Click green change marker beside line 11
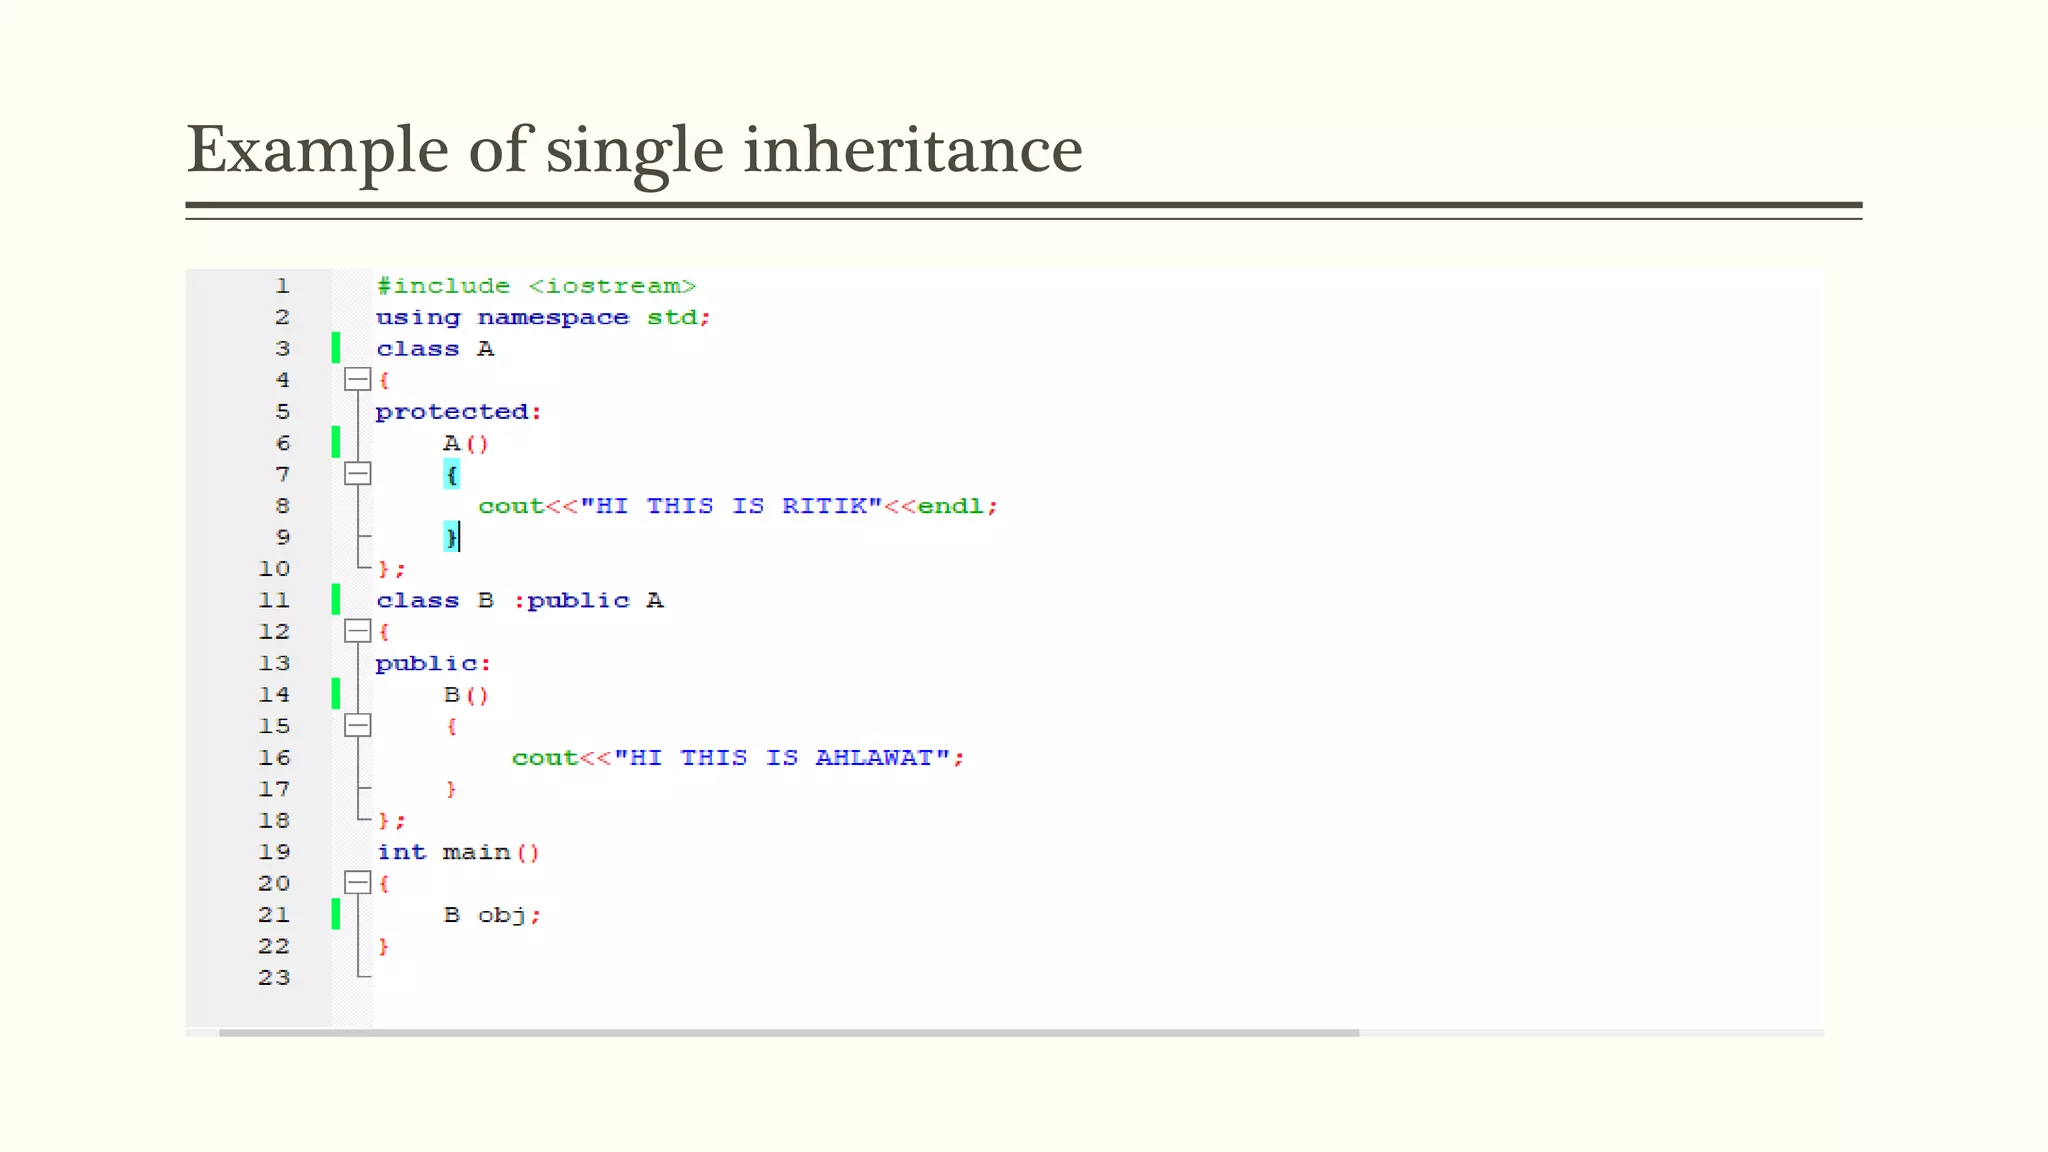This screenshot has width=2048, height=1152. [x=336, y=600]
